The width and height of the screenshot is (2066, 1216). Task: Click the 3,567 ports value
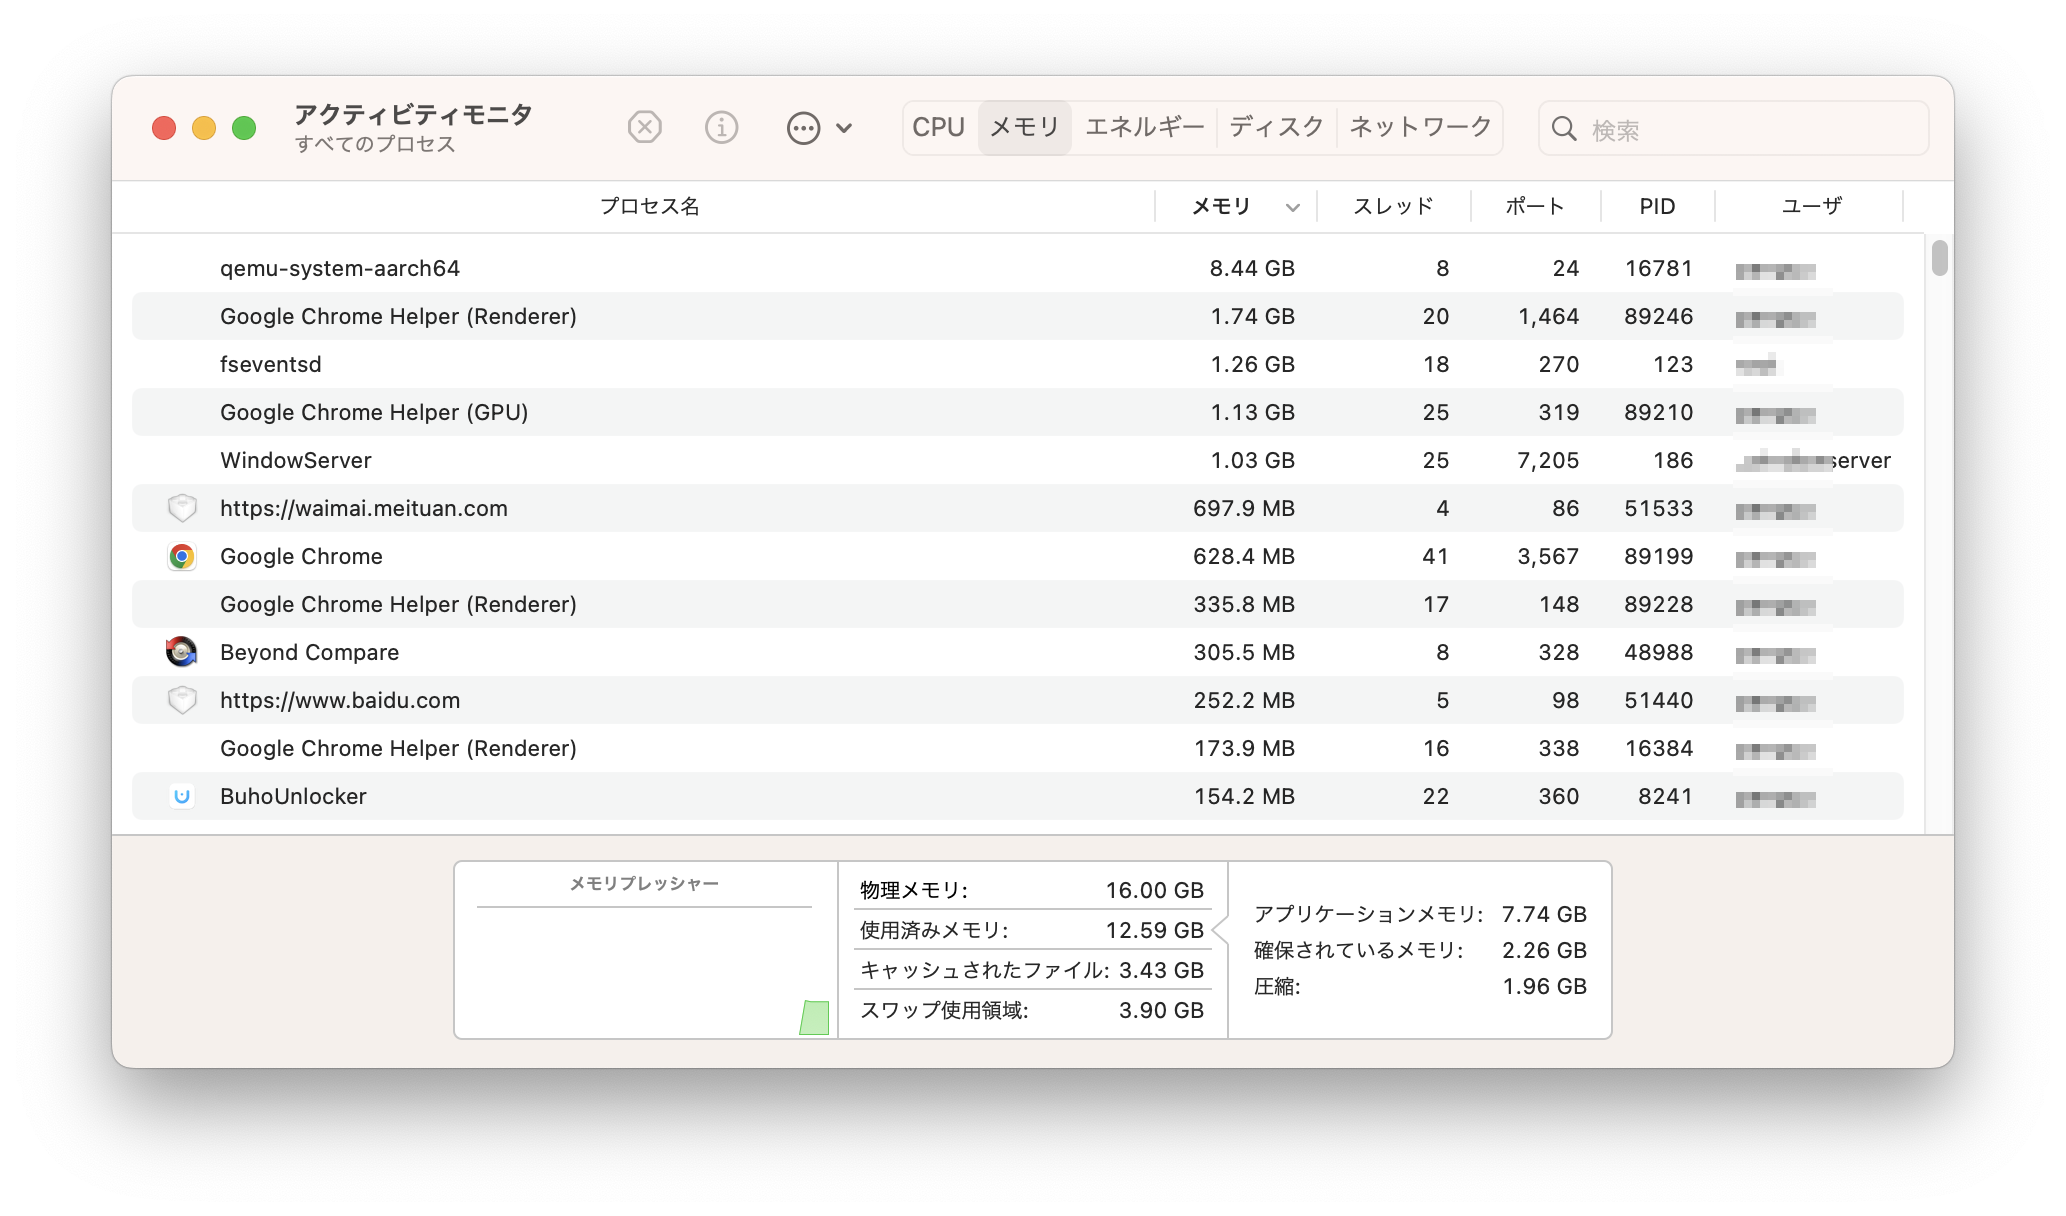[x=1548, y=556]
